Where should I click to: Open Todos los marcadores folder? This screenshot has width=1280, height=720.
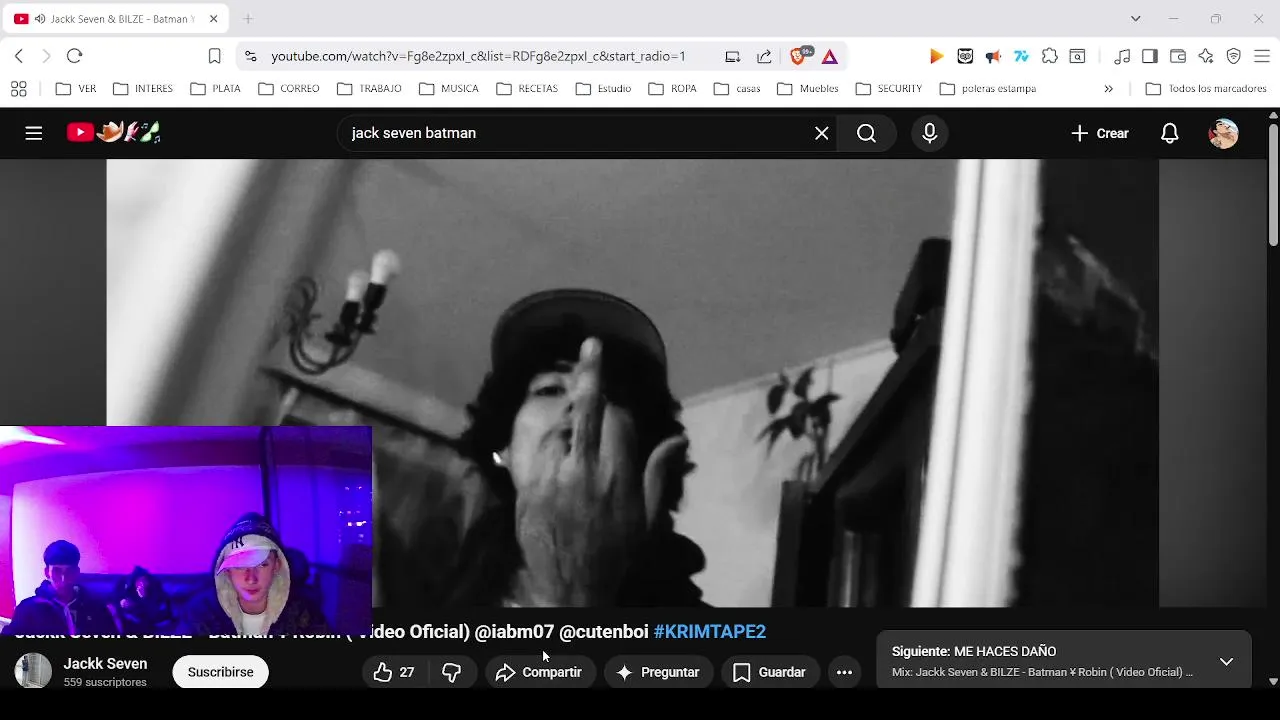pos(1207,88)
